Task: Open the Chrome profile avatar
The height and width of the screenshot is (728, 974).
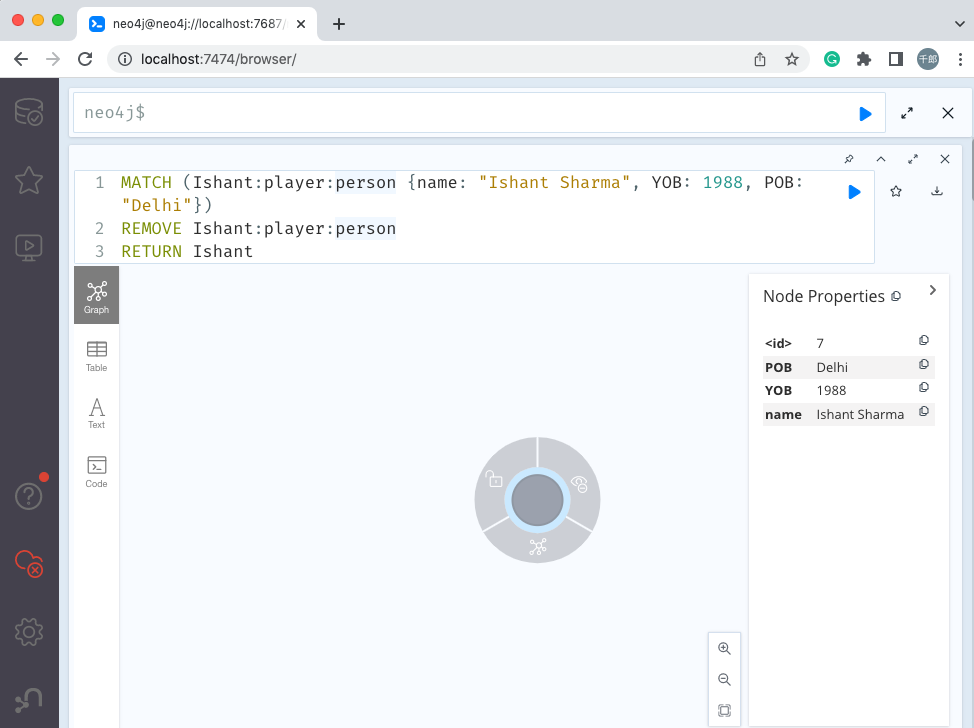Action: (x=927, y=59)
